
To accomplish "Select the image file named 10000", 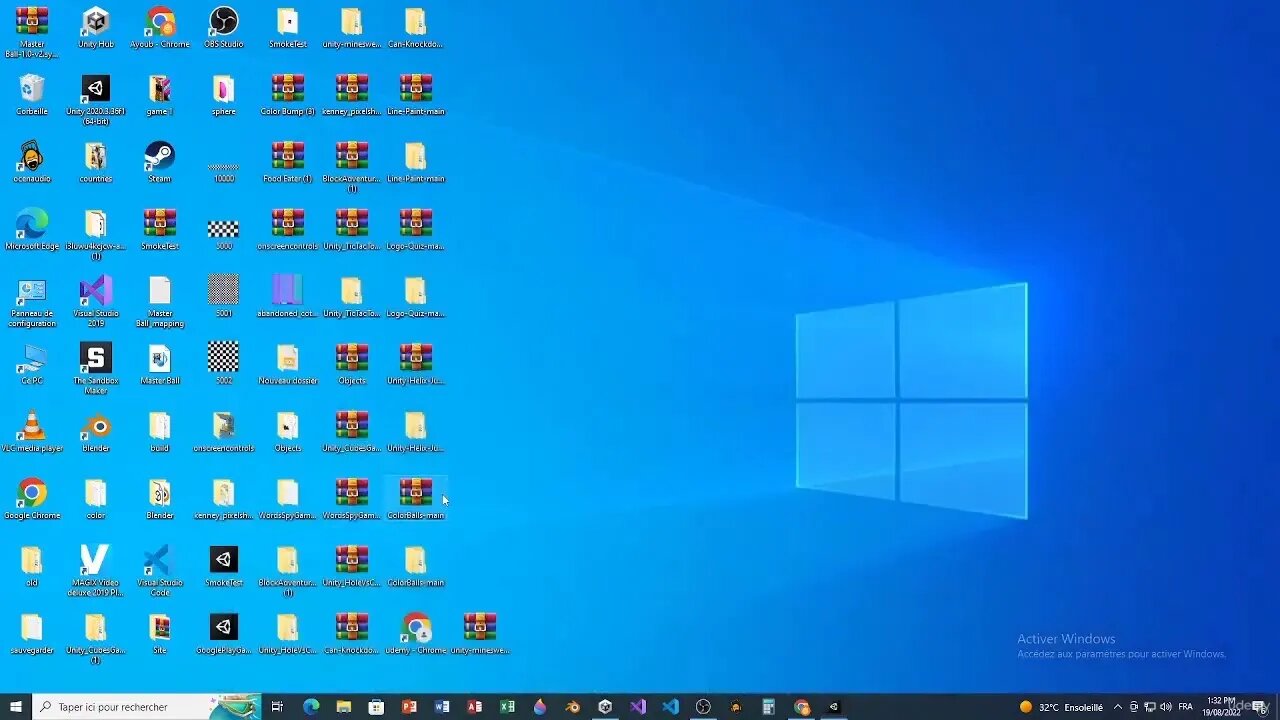I will tap(224, 172).
